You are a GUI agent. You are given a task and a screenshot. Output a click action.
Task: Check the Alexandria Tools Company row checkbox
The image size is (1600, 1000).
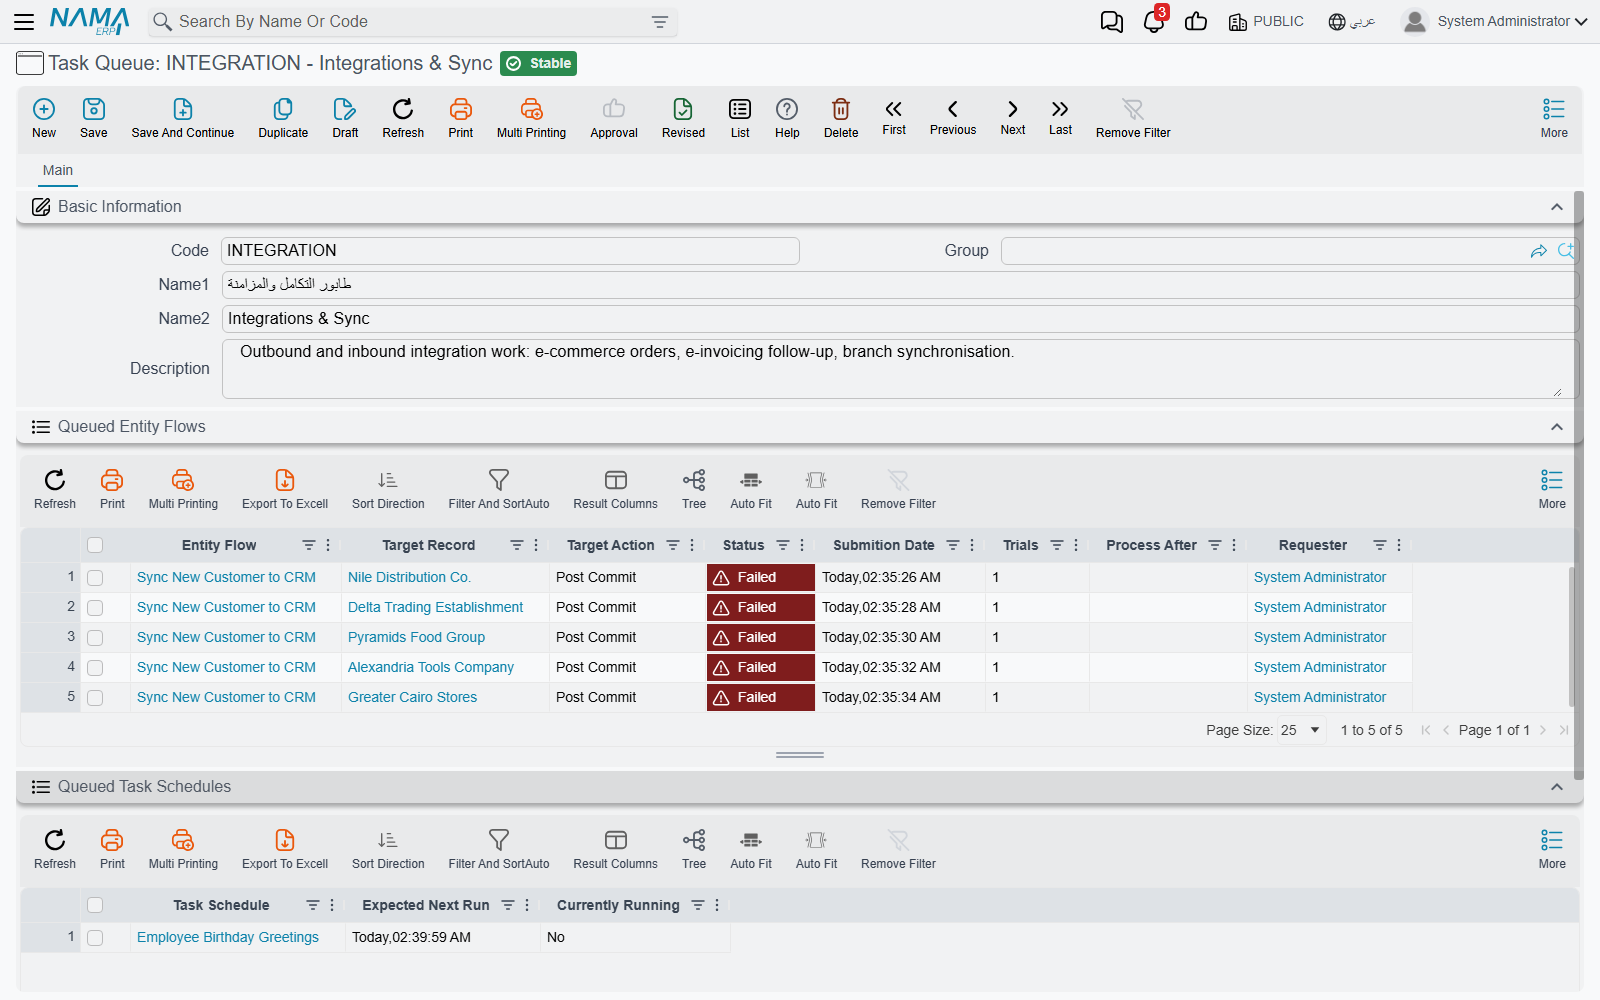(x=95, y=667)
